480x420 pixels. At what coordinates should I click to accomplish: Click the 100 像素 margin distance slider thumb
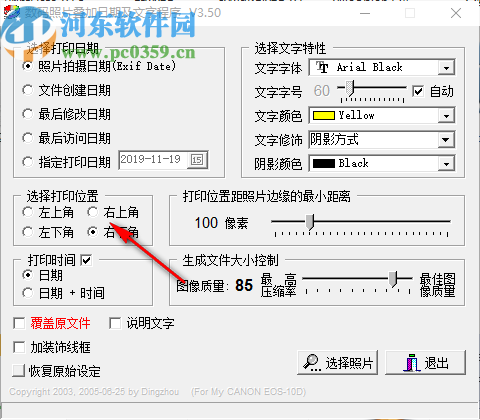[x=310, y=222]
